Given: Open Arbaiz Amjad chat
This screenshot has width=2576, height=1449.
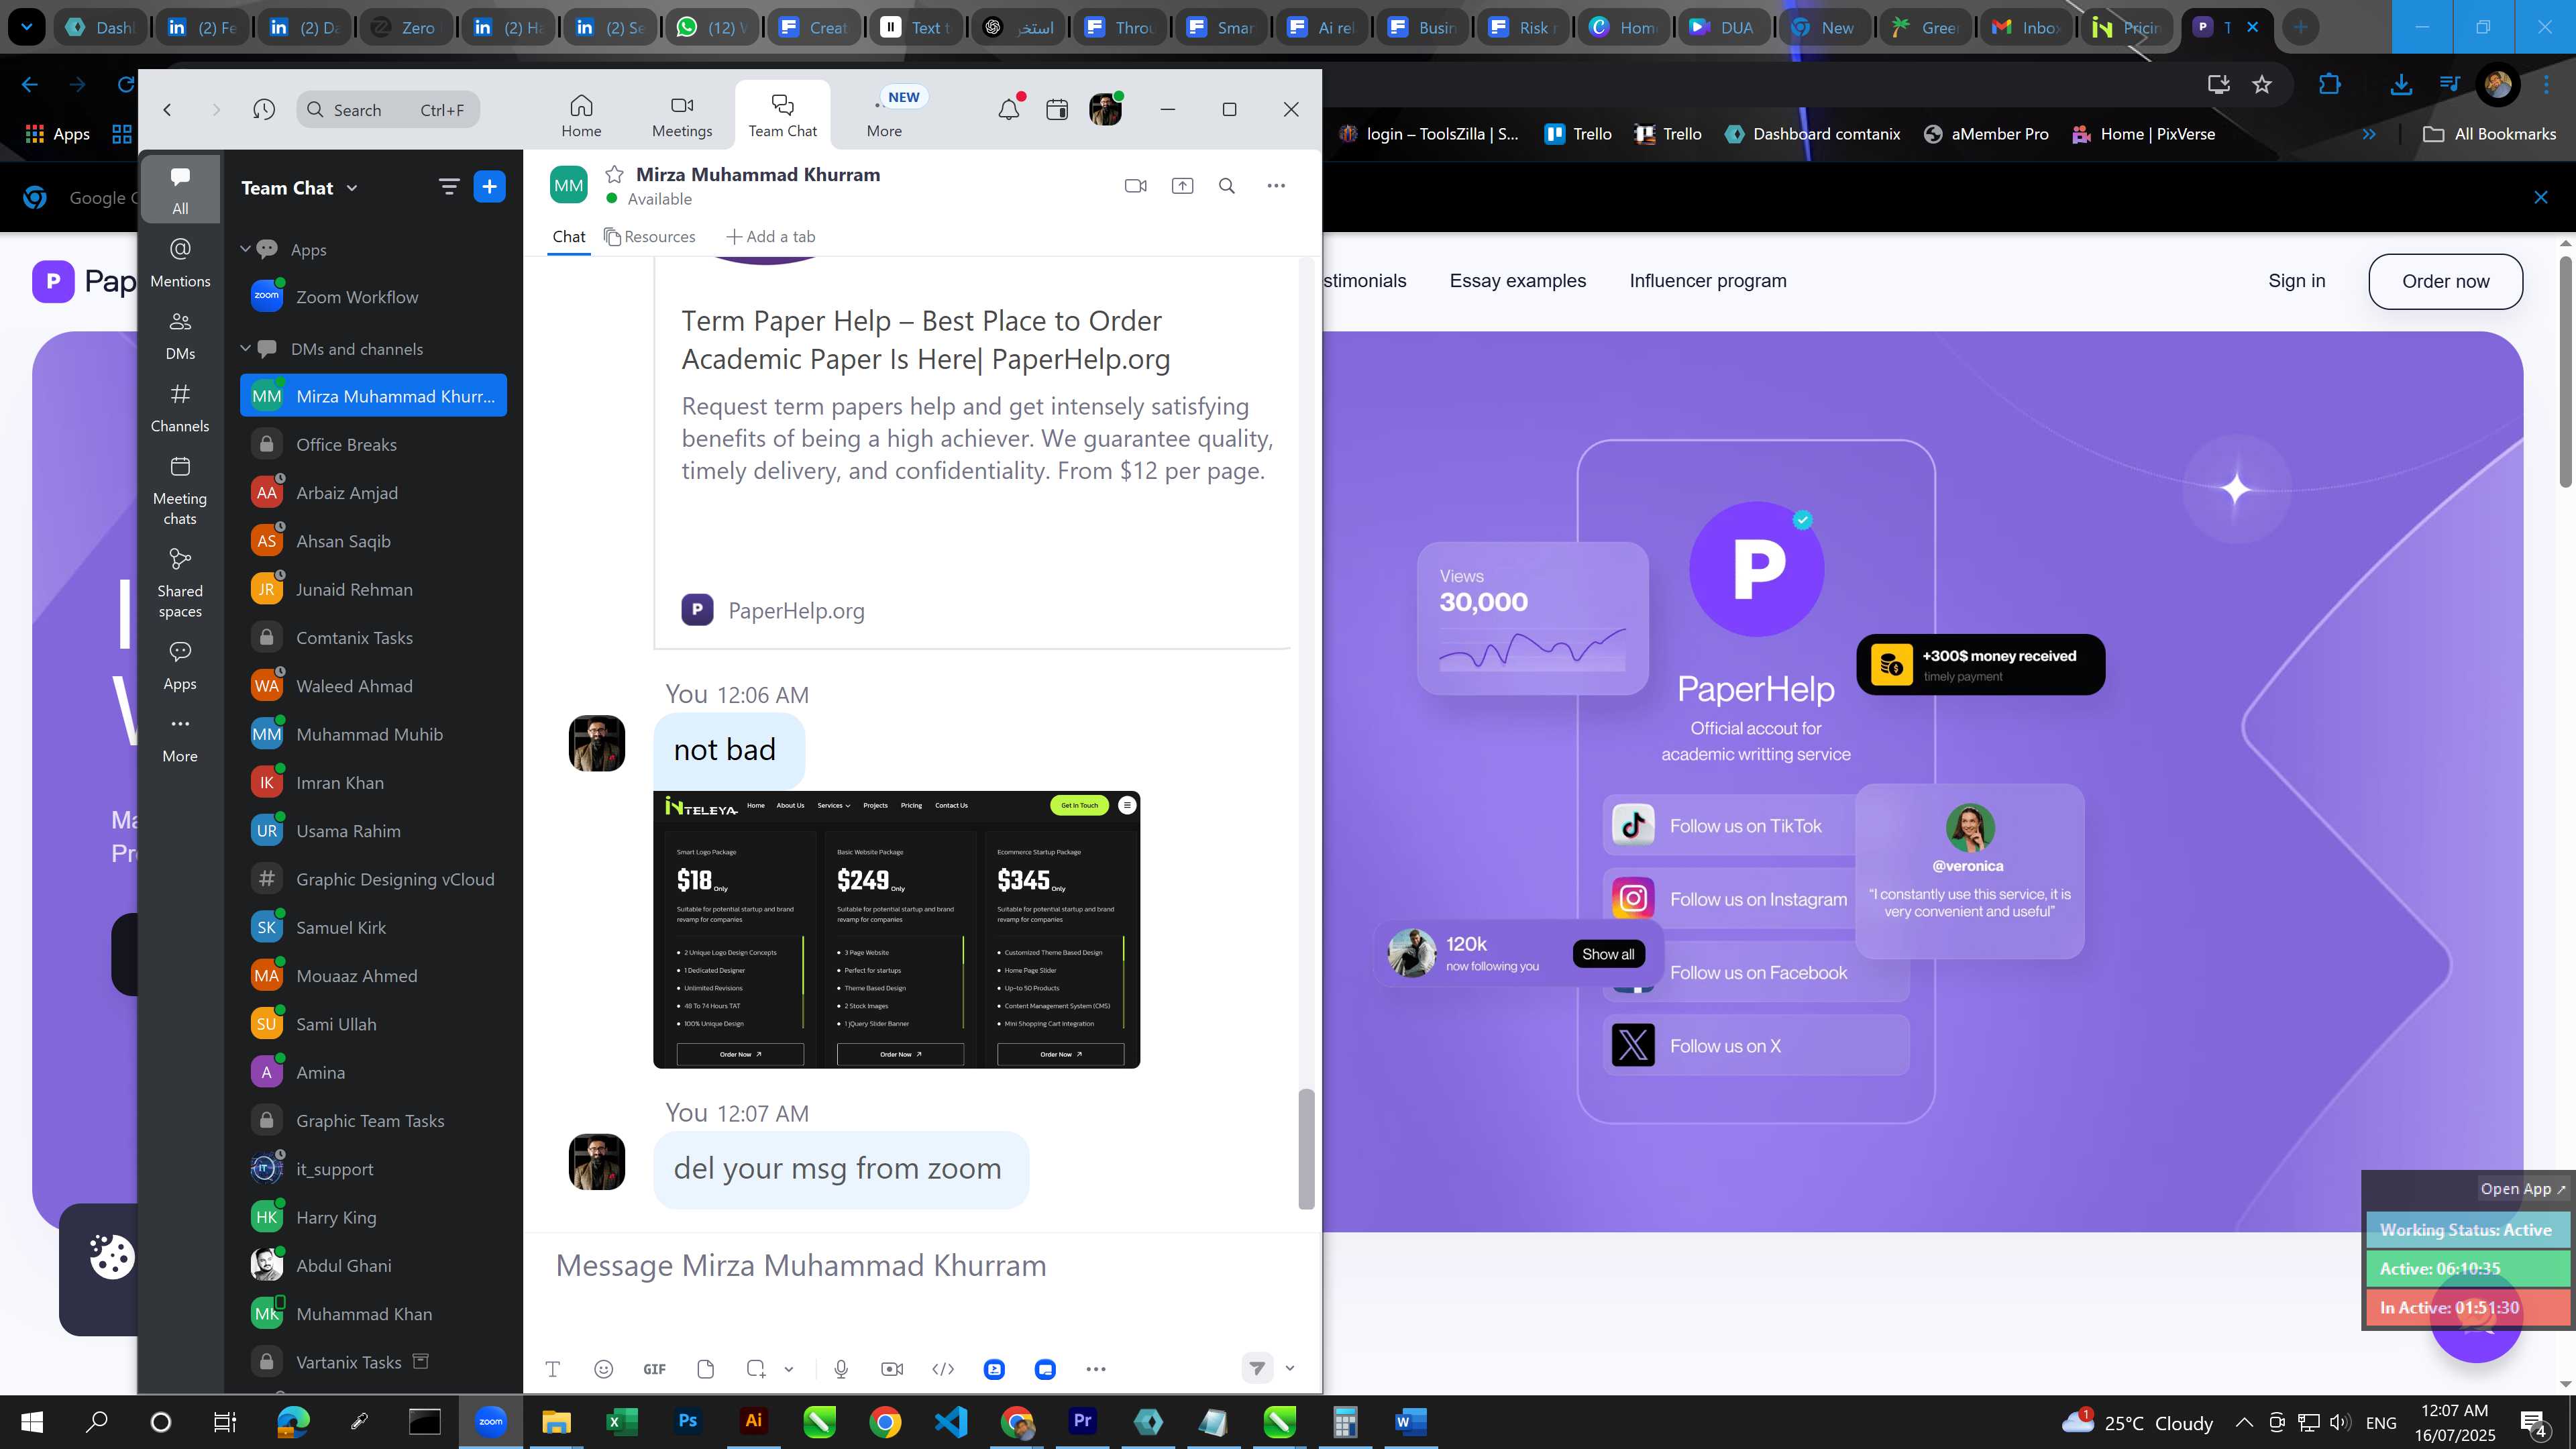Looking at the screenshot, I should tap(373, 493).
